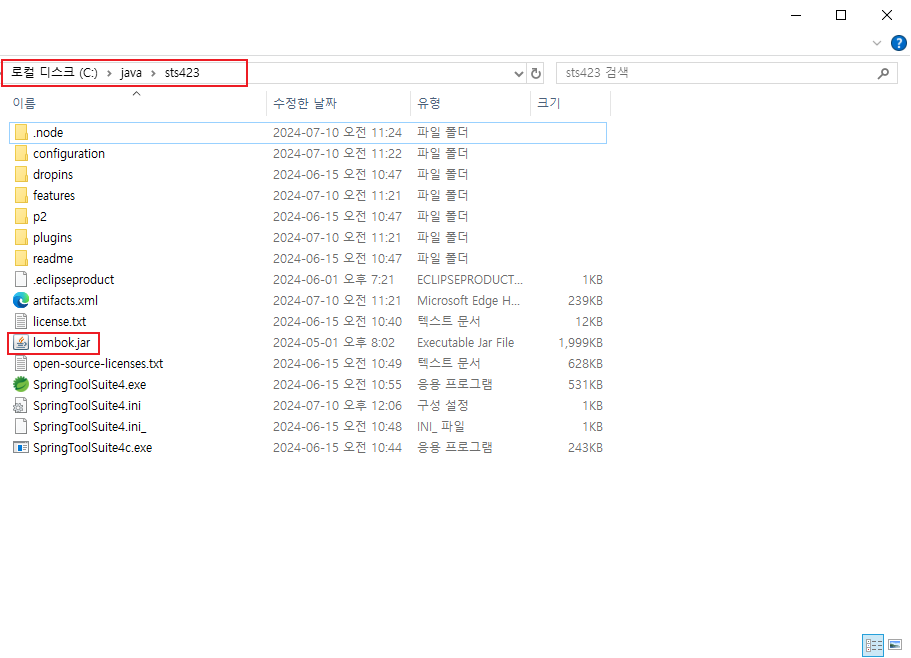
Task: Switch to details view layout icon
Action: 873,645
